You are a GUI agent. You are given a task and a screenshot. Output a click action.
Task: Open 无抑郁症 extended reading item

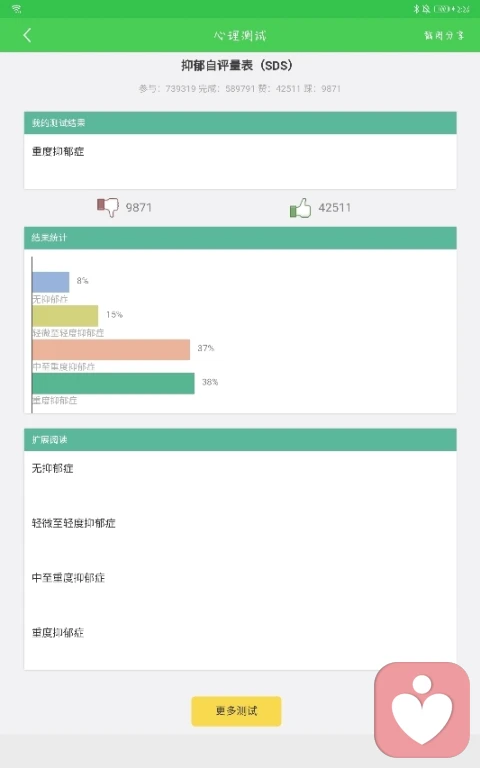[52, 469]
